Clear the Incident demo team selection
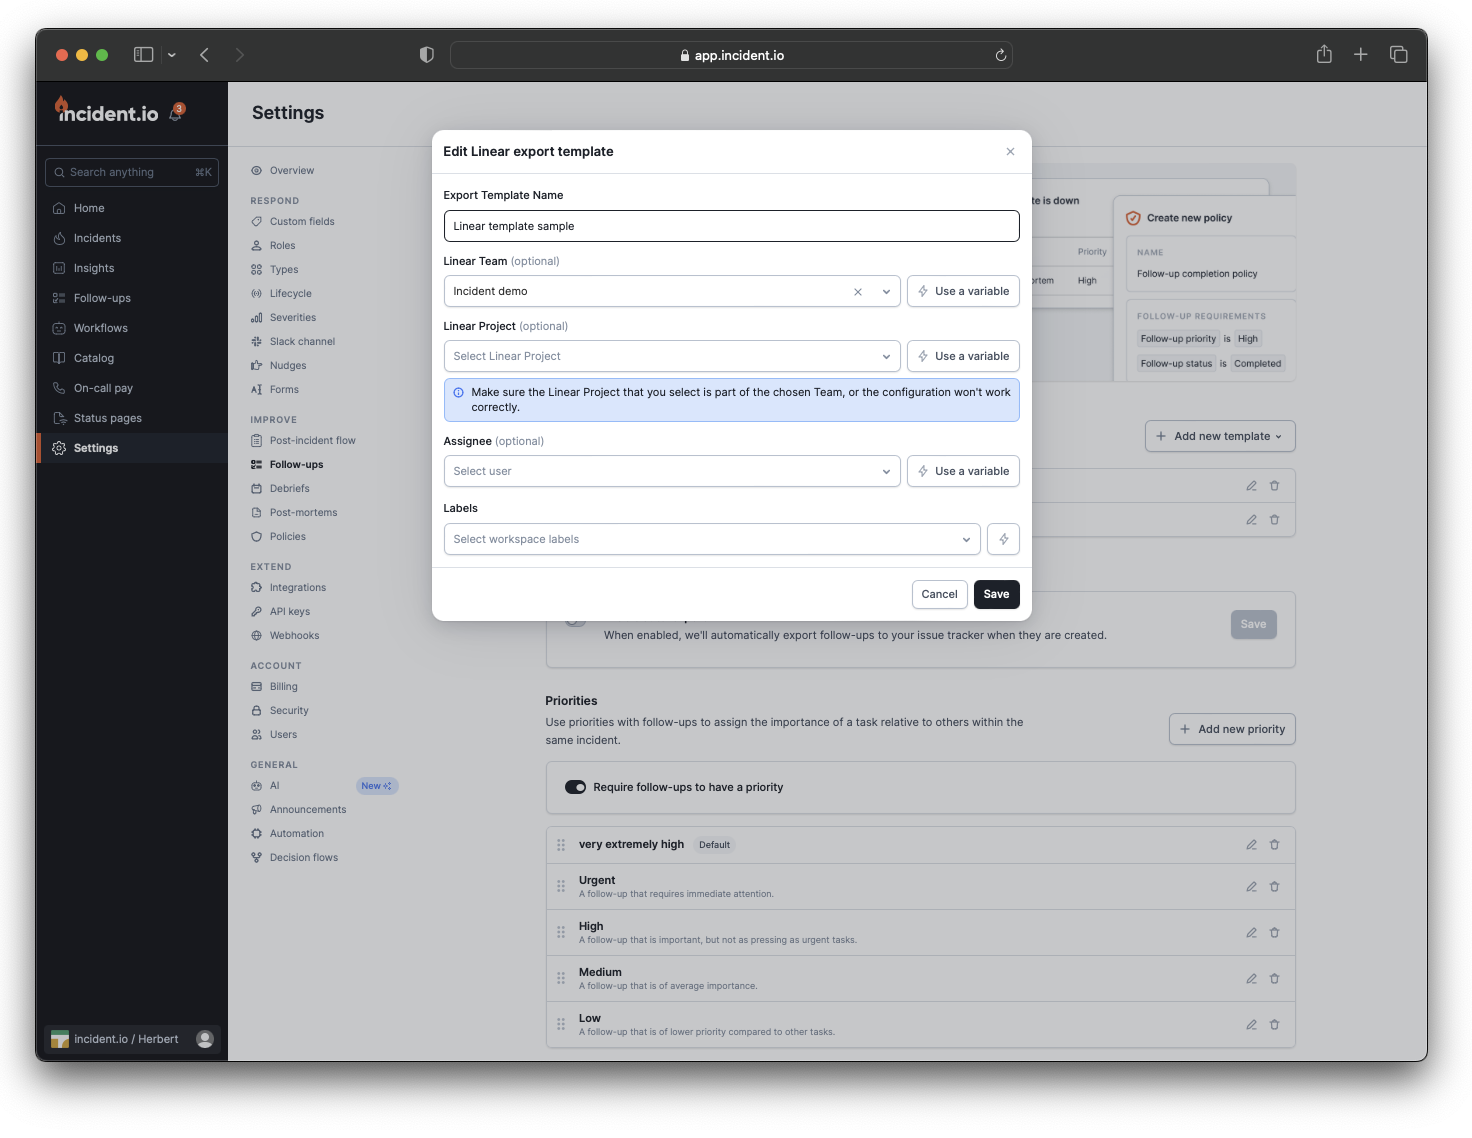Screen dimensions: 1472x1138 pyautogui.click(x=858, y=292)
